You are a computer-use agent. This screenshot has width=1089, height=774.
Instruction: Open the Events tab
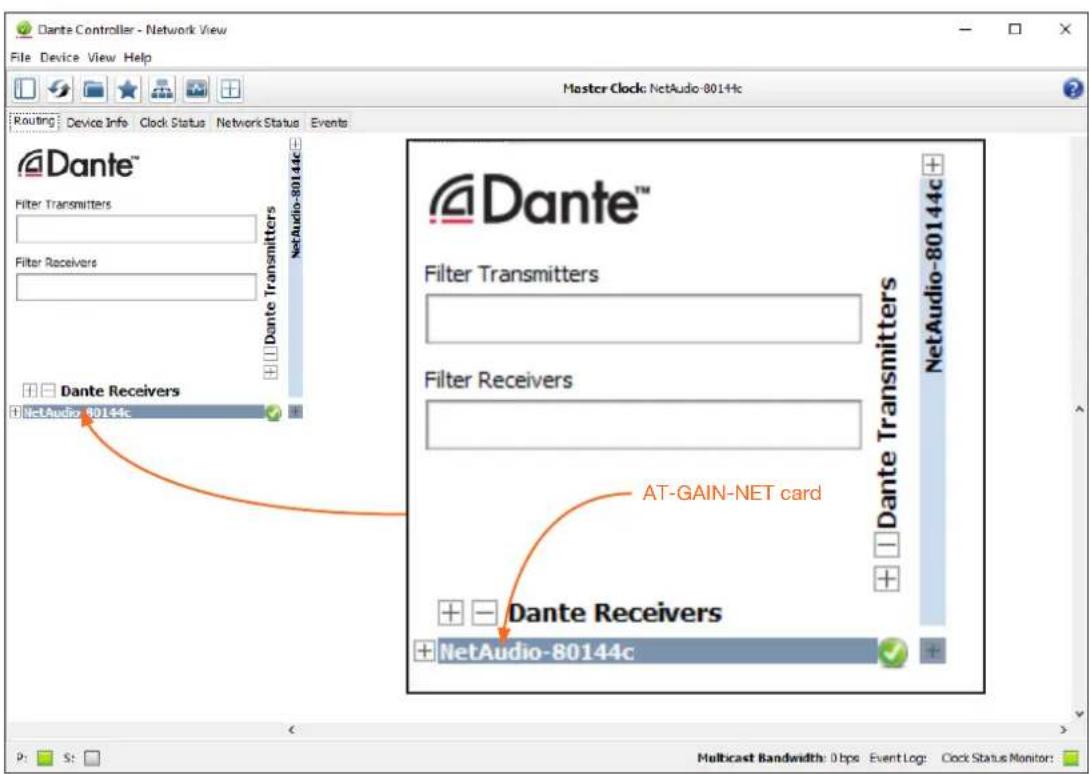[329, 122]
